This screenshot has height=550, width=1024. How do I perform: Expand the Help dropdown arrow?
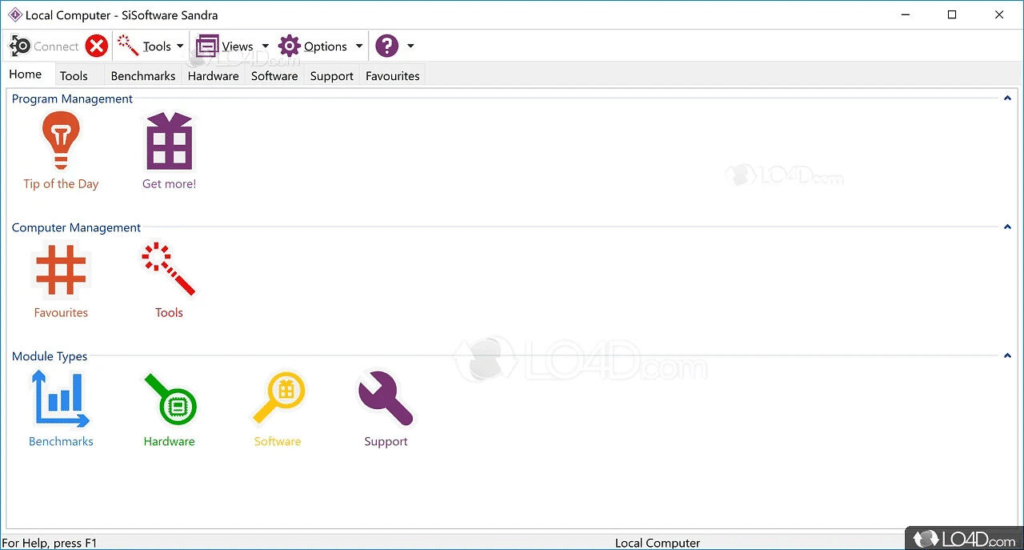coord(410,46)
